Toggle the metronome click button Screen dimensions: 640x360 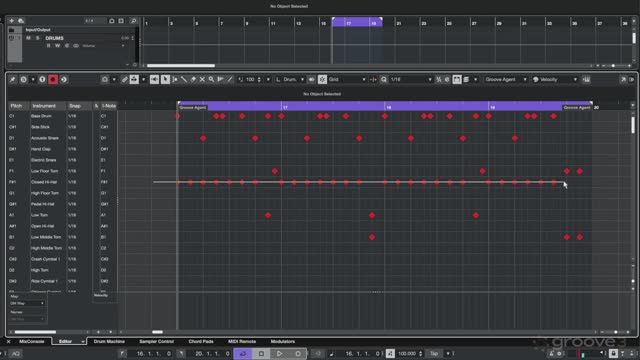[390, 353]
